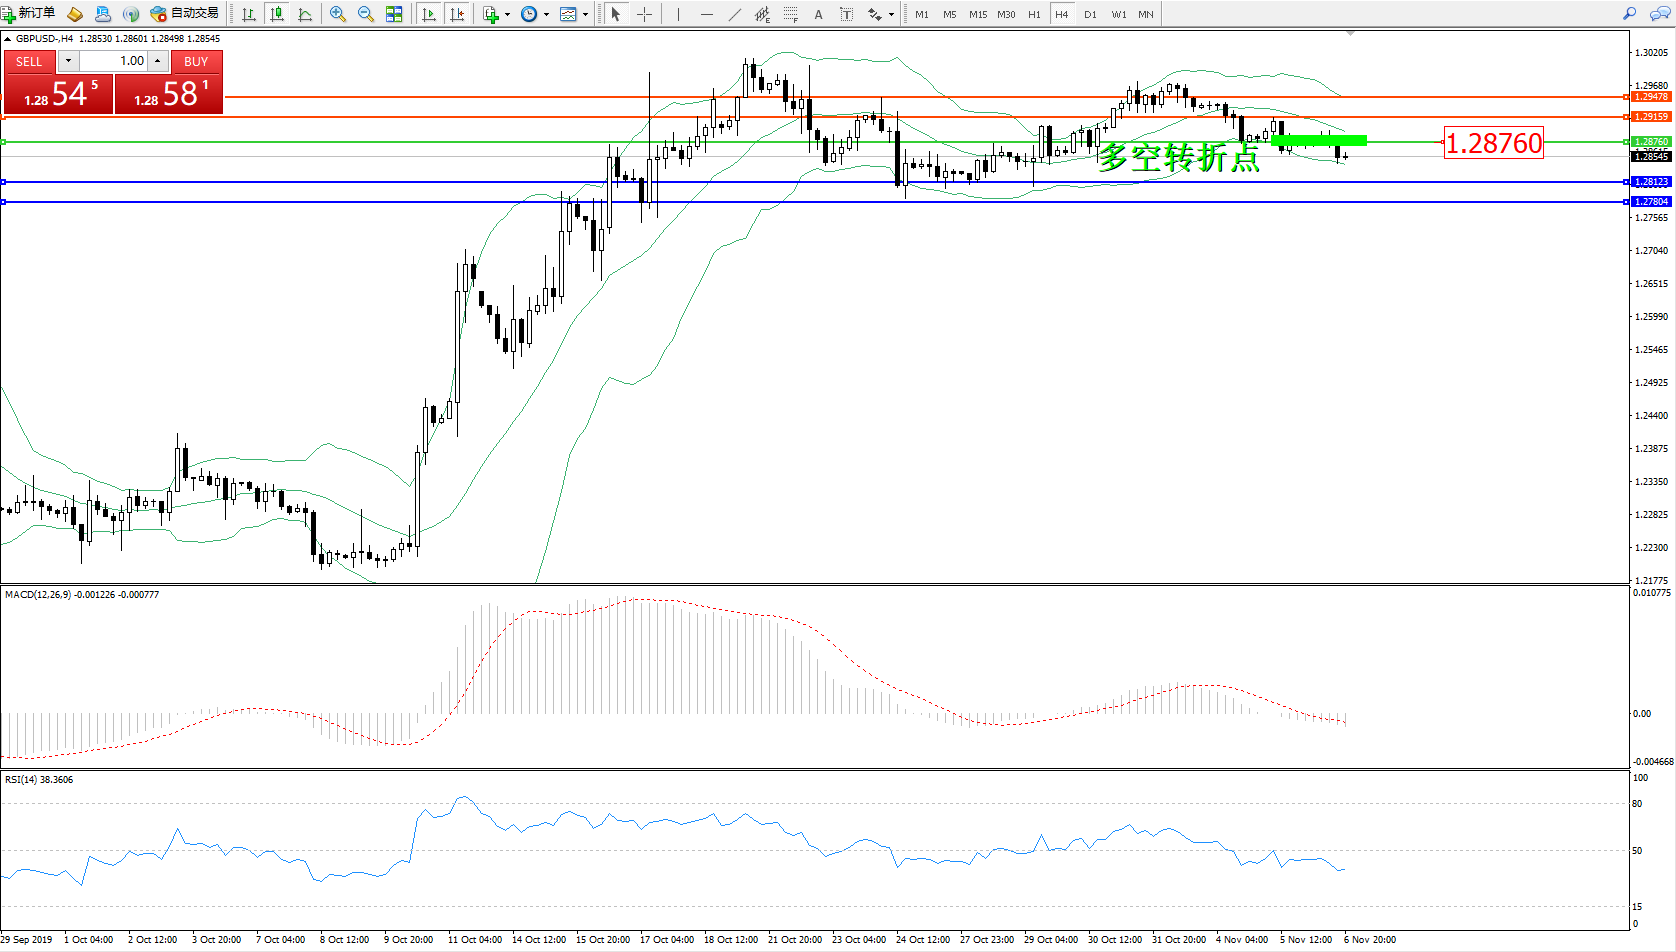The width and height of the screenshot is (1676, 952).
Task: Expand the indicators list dropdown
Action: click(507, 14)
